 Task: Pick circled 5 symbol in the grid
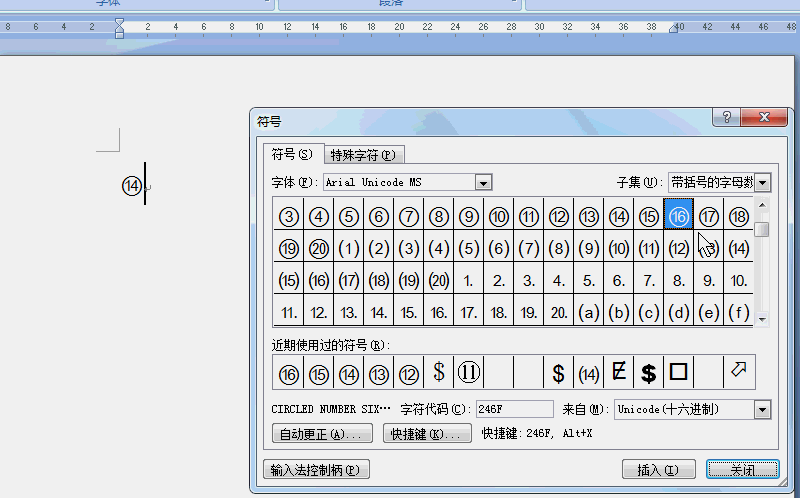click(x=349, y=217)
